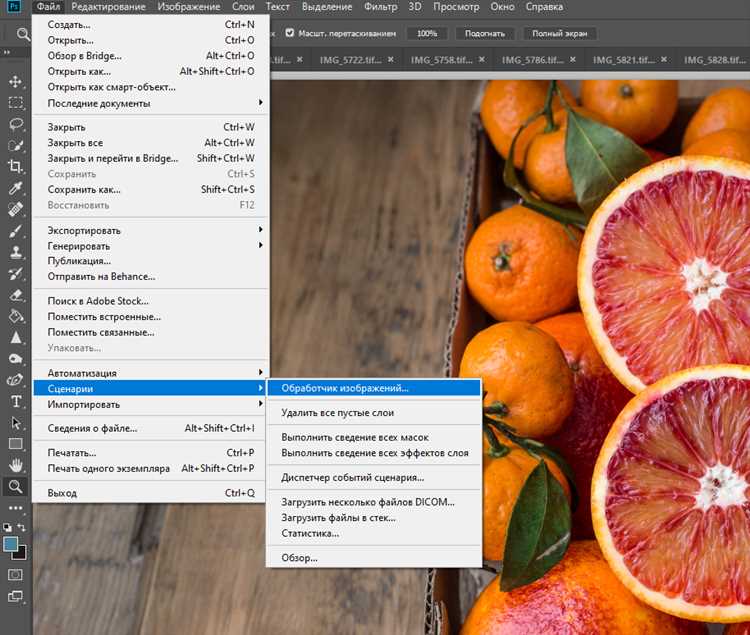
Task: Select the Zoom magnifier tool in toolbar
Action: (x=15, y=487)
